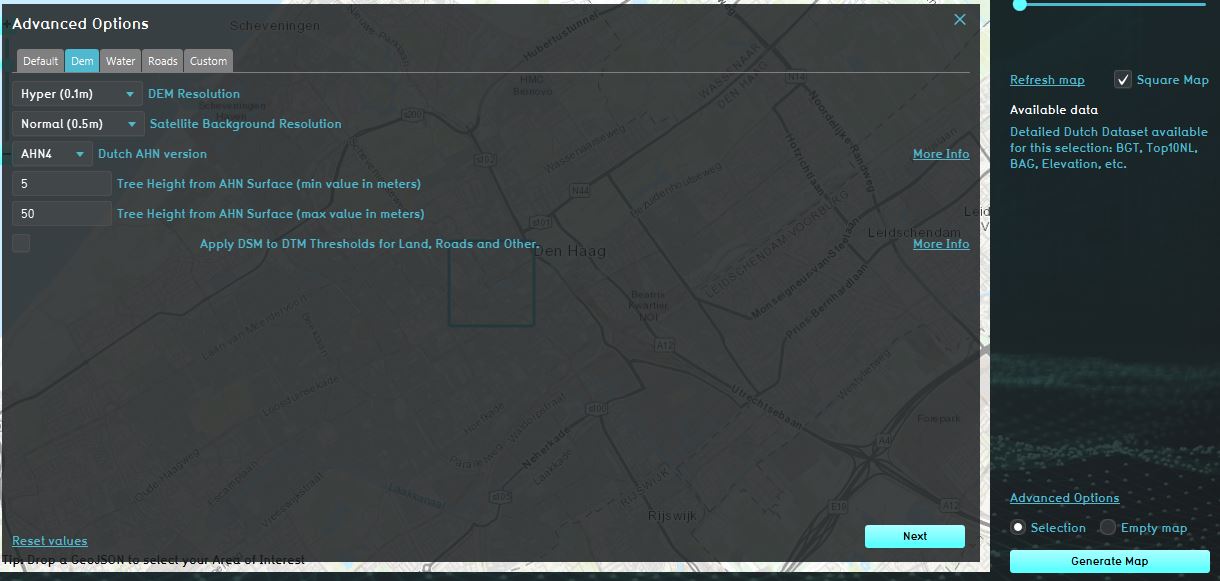Close the Advanced Options panel

tap(960, 20)
